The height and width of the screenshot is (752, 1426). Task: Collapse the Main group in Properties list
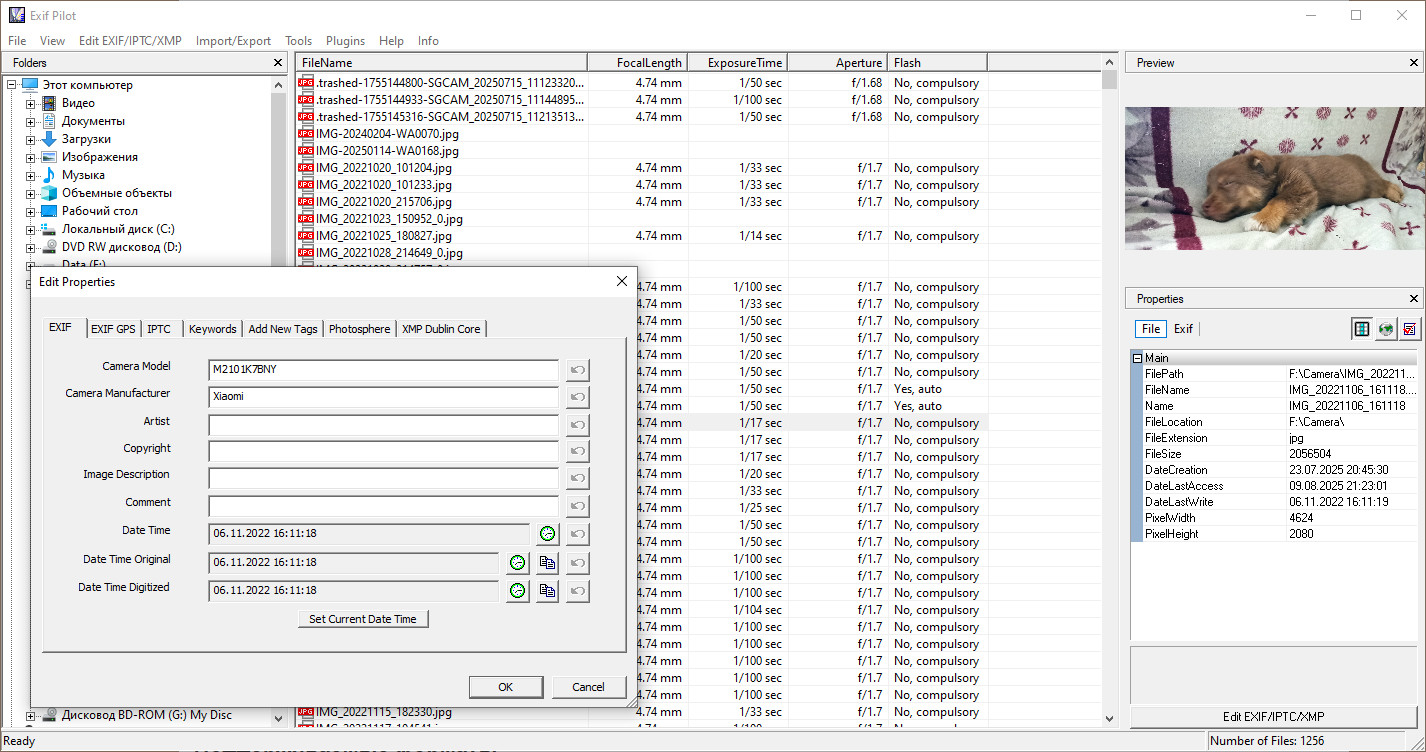point(1137,357)
